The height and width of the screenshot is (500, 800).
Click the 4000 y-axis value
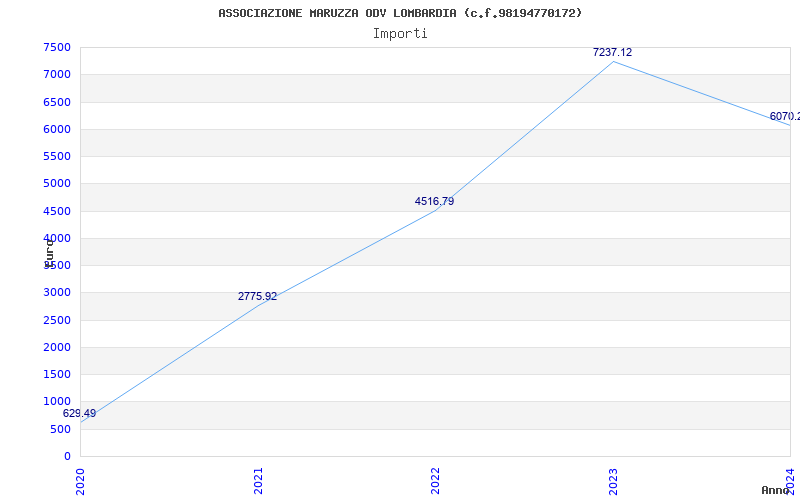point(57,238)
